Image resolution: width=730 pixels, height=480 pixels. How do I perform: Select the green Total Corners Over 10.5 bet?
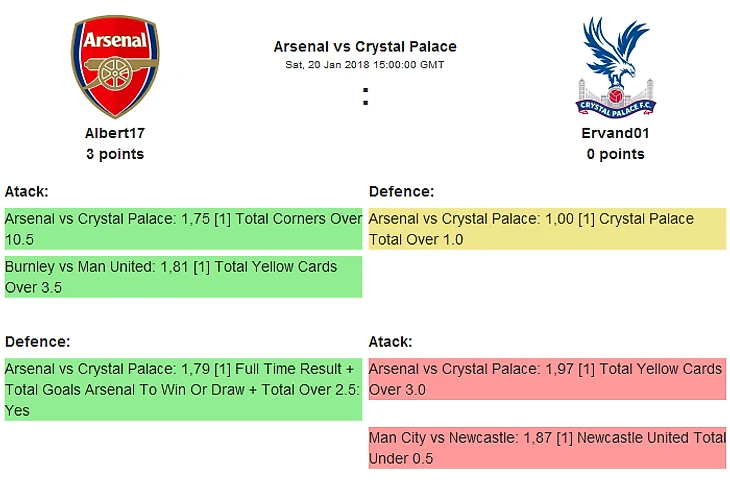click(x=183, y=229)
